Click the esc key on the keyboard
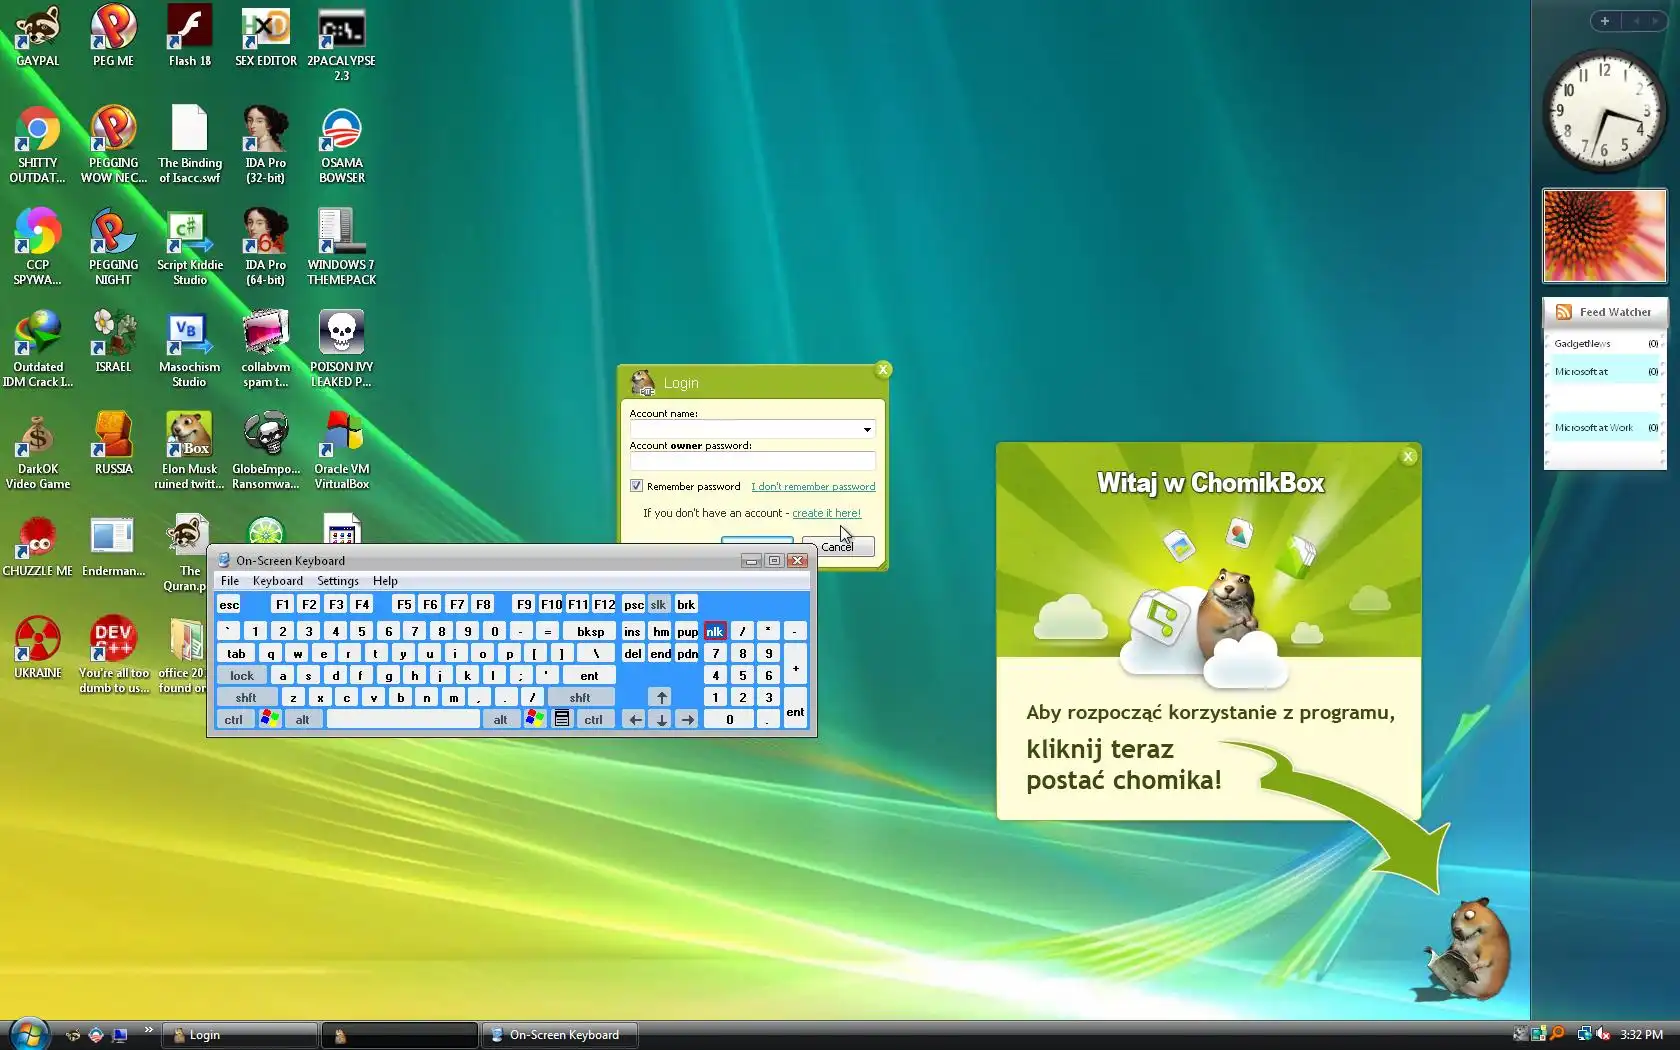 coord(229,604)
